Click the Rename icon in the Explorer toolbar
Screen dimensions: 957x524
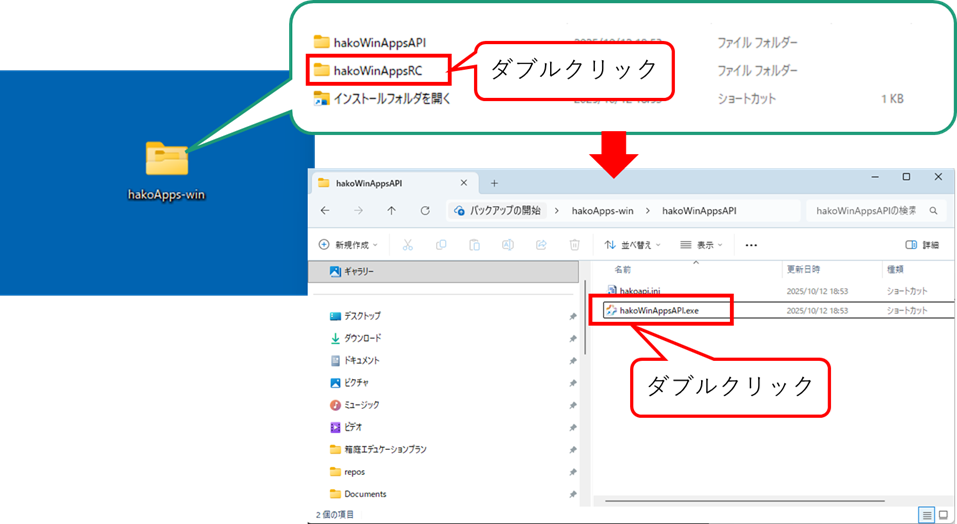tap(507, 245)
